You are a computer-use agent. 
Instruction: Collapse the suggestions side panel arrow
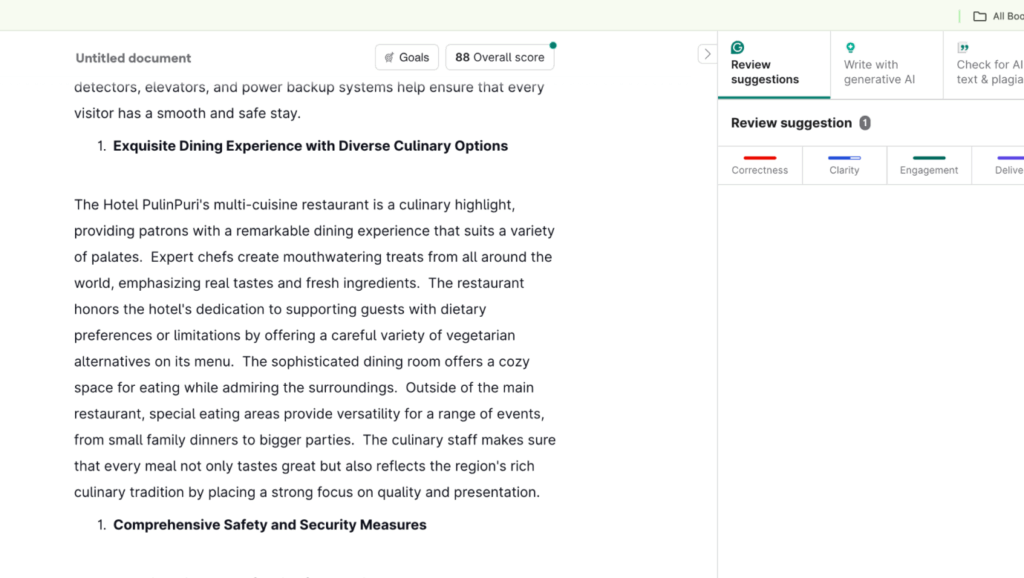pos(706,54)
